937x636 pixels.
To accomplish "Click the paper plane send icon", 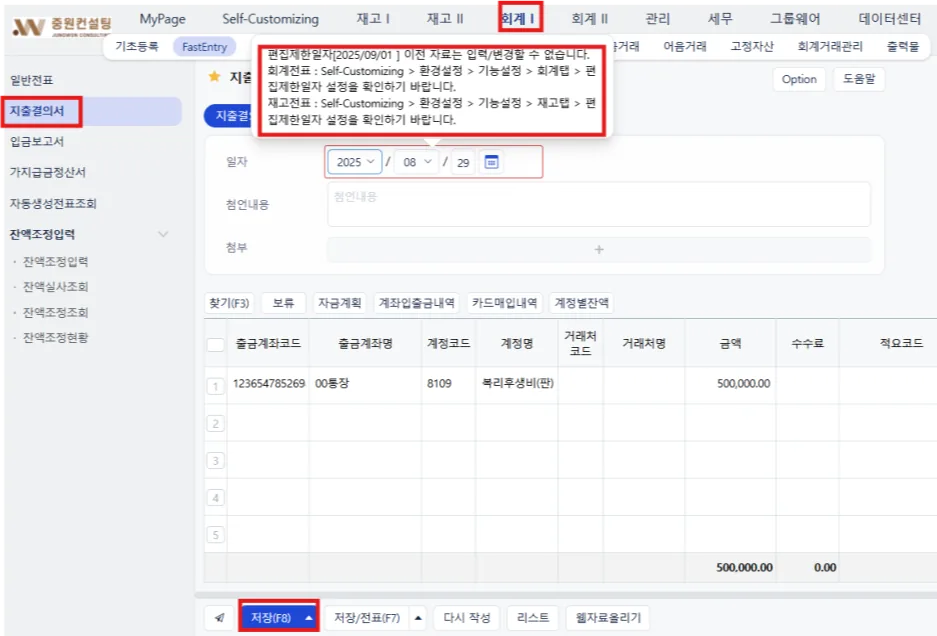I will 219,617.
